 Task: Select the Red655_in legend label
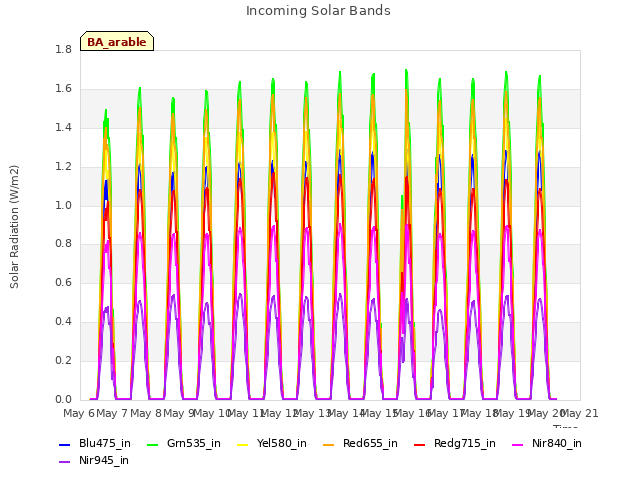pyautogui.click(x=370, y=443)
